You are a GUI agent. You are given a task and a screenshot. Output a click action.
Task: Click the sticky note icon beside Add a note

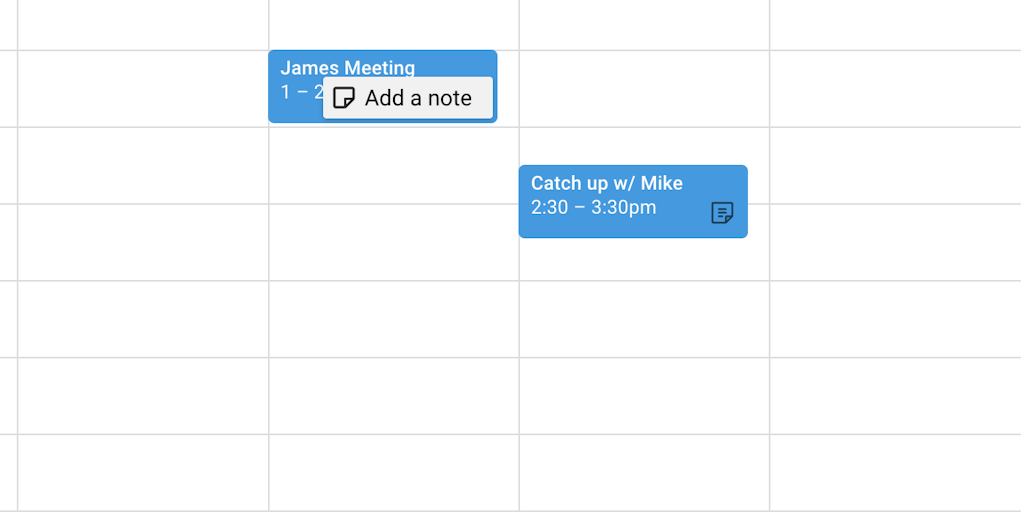pos(344,98)
